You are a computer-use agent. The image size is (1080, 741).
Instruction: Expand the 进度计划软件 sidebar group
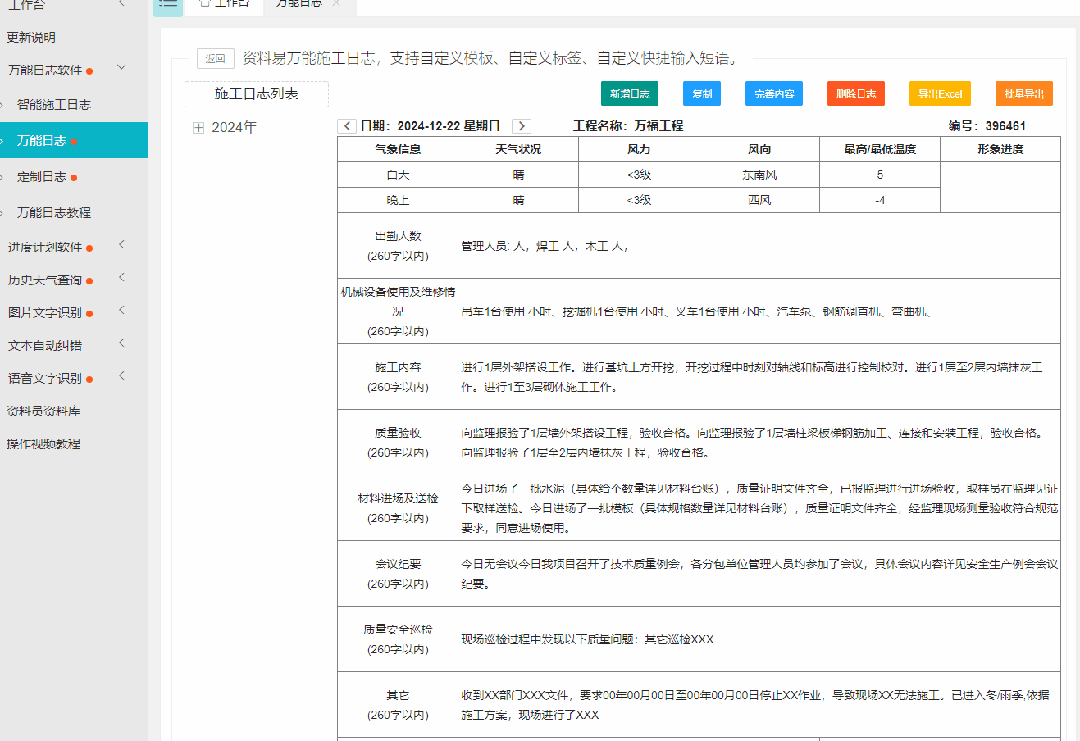point(122,244)
